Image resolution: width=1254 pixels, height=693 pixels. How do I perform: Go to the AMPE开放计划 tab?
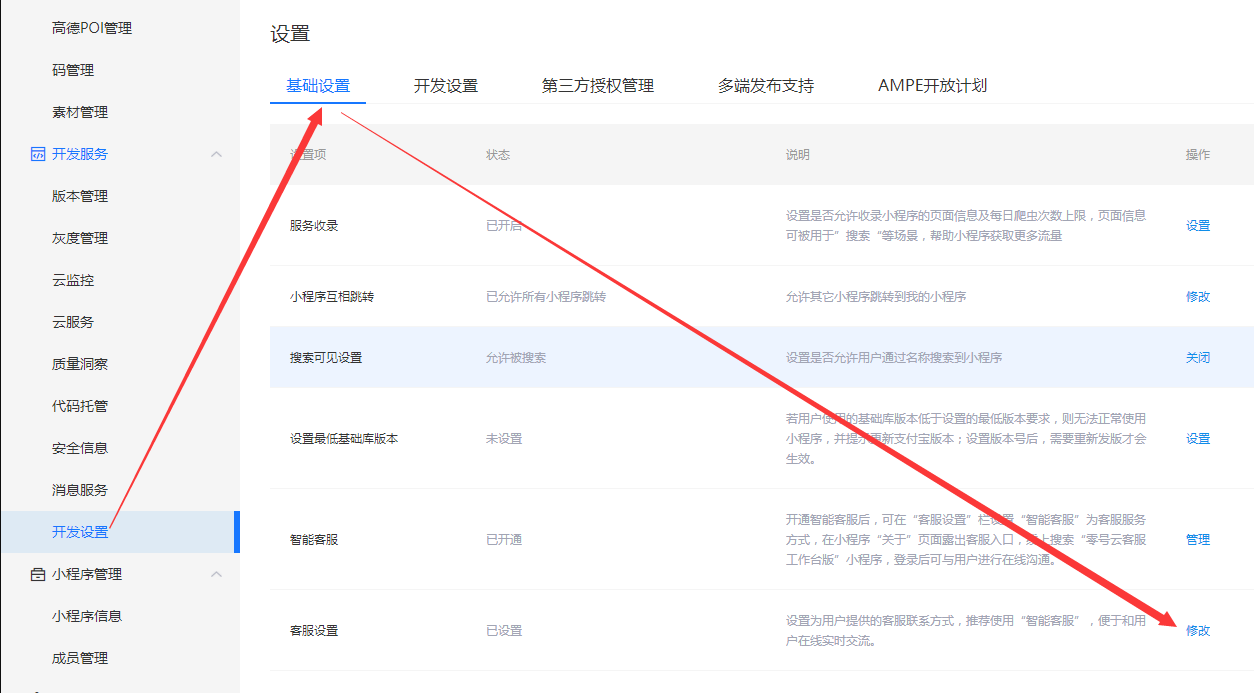tap(932, 86)
